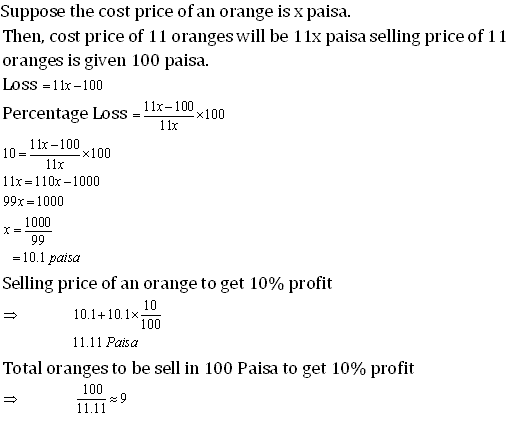Click the '99x = 1000' equation
511x424 pixels.
33,201
